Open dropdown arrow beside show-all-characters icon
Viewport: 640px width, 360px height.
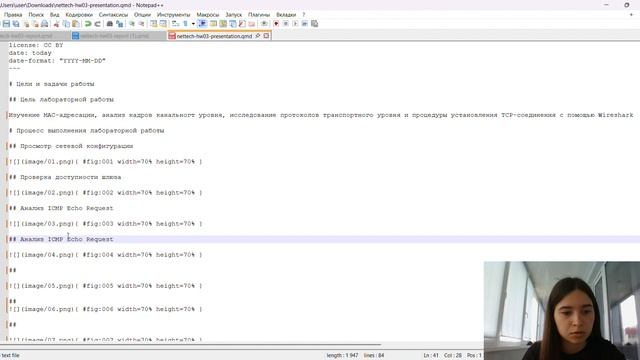193,24
